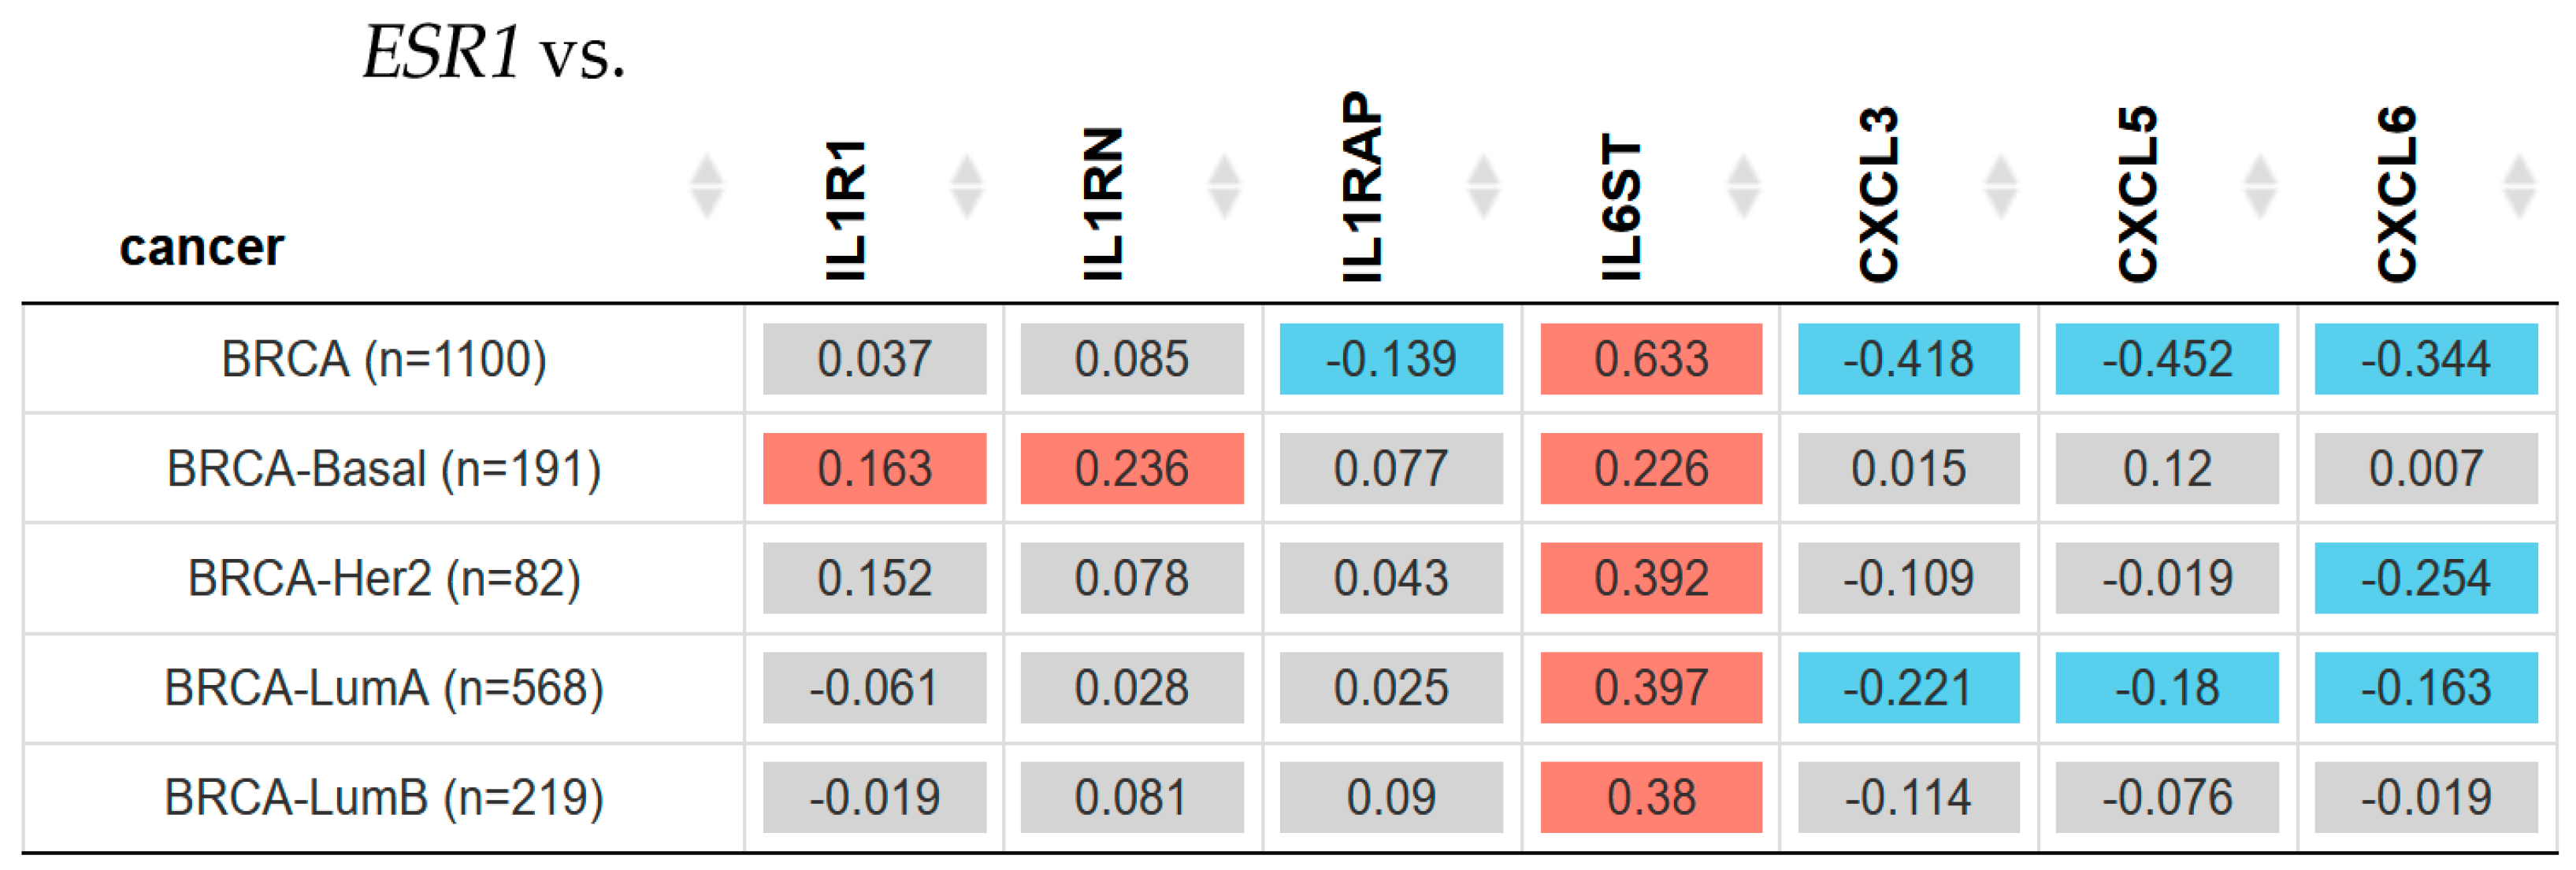Select the BRCA-LumB (n=219) row label
The height and width of the screenshot is (870, 2576).
point(384,798)
